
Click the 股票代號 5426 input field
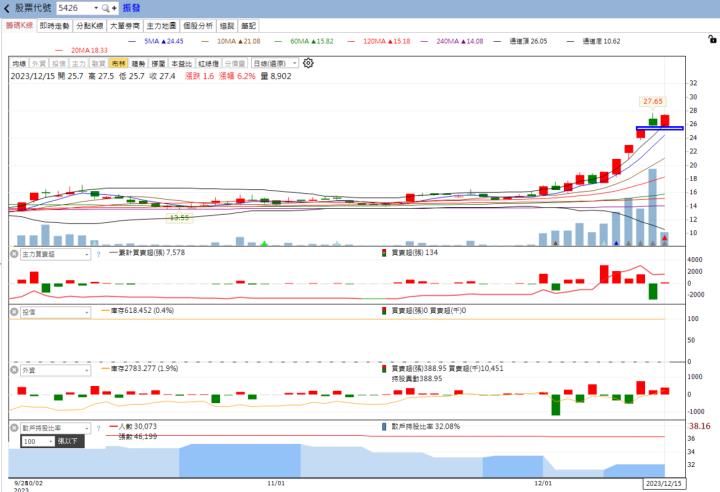74,8
